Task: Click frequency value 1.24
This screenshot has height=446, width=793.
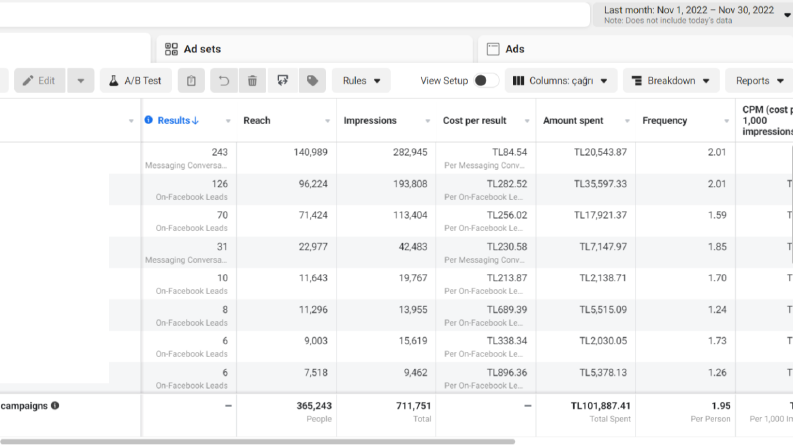Action: [717, 309]
